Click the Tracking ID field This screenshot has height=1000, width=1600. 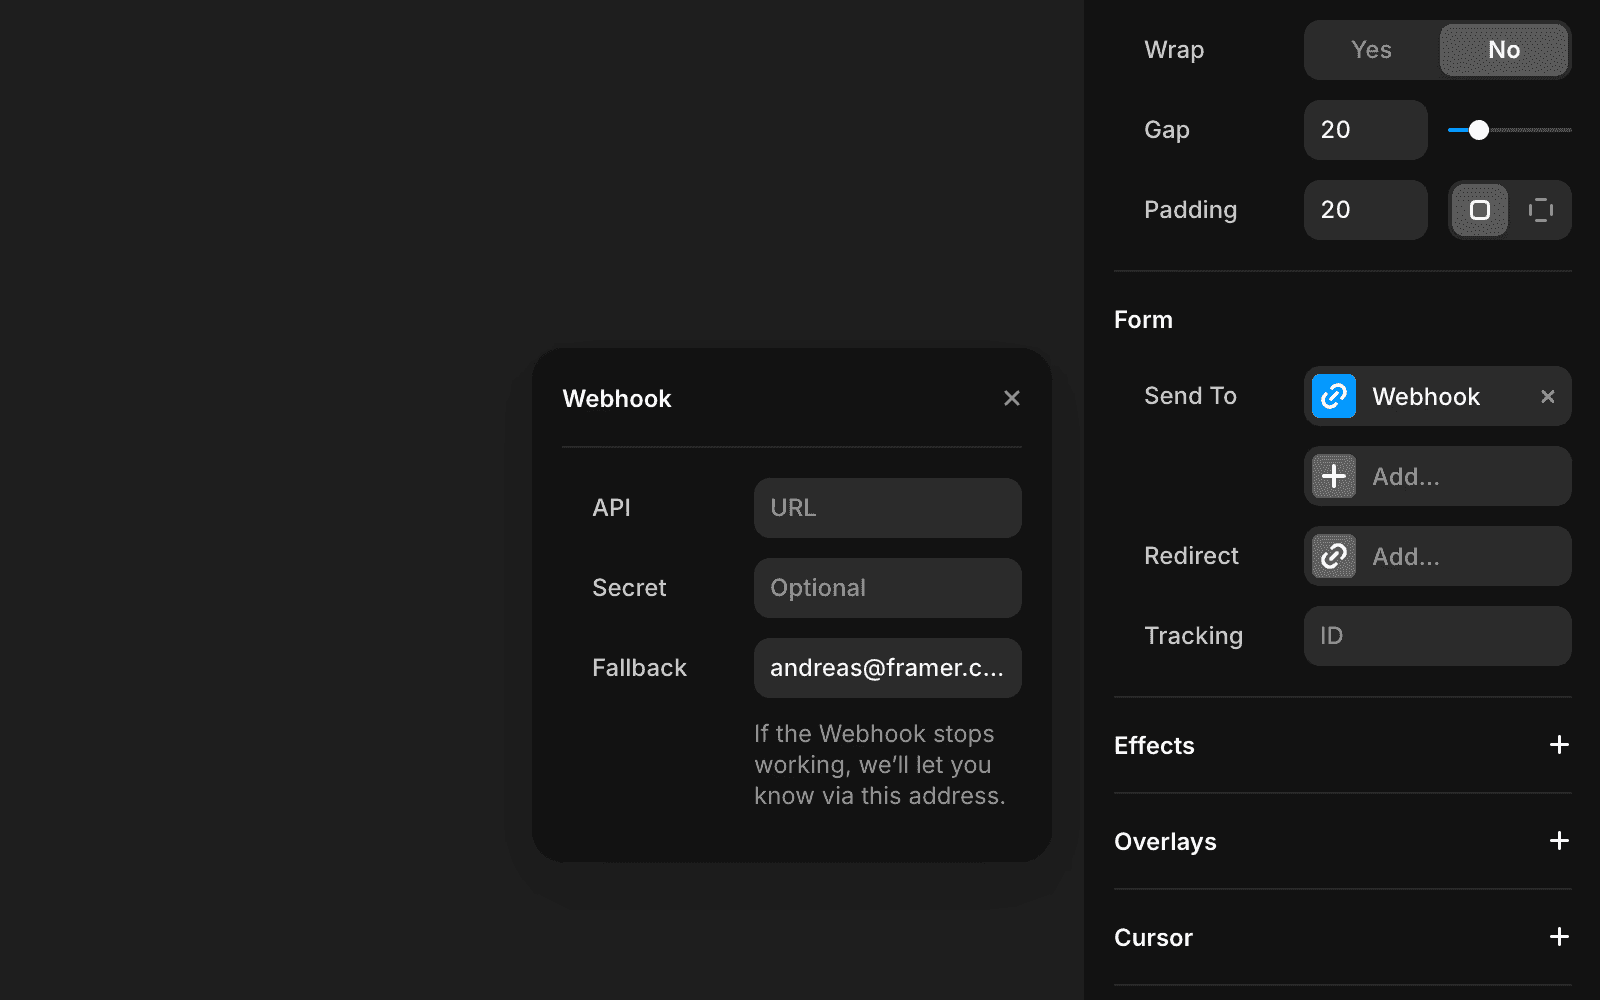[1437, 636]
